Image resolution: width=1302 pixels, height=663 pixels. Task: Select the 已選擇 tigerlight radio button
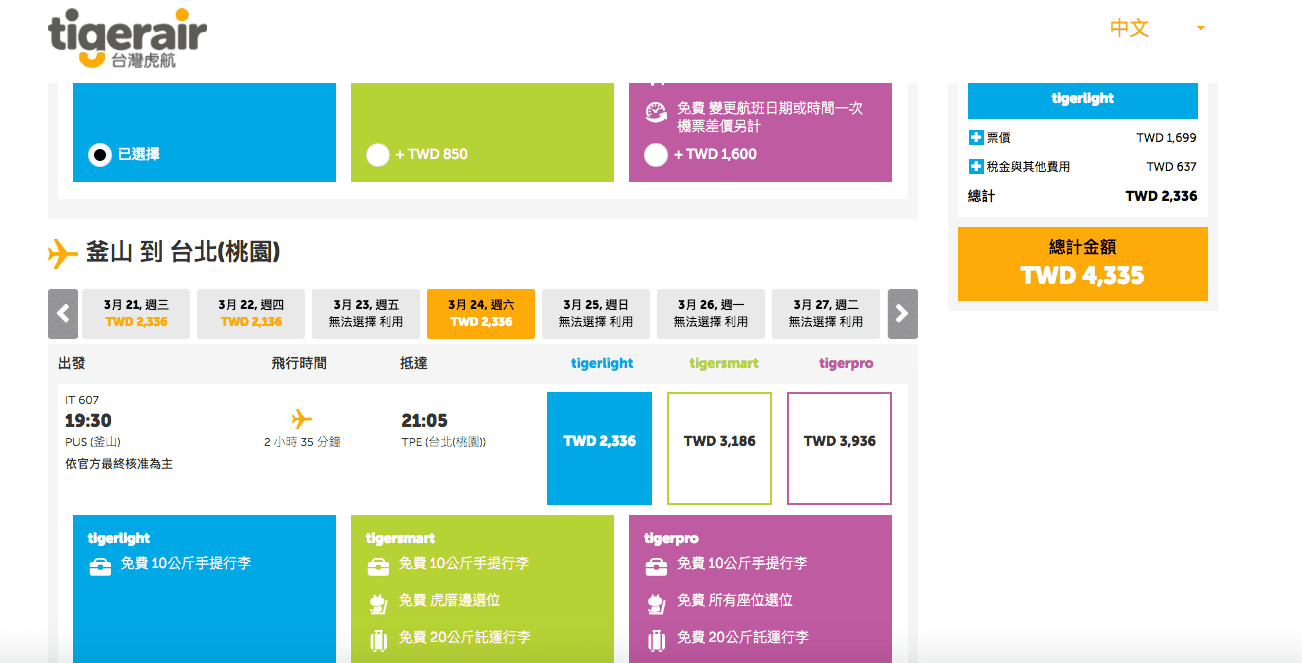click(x=100, y=155)
